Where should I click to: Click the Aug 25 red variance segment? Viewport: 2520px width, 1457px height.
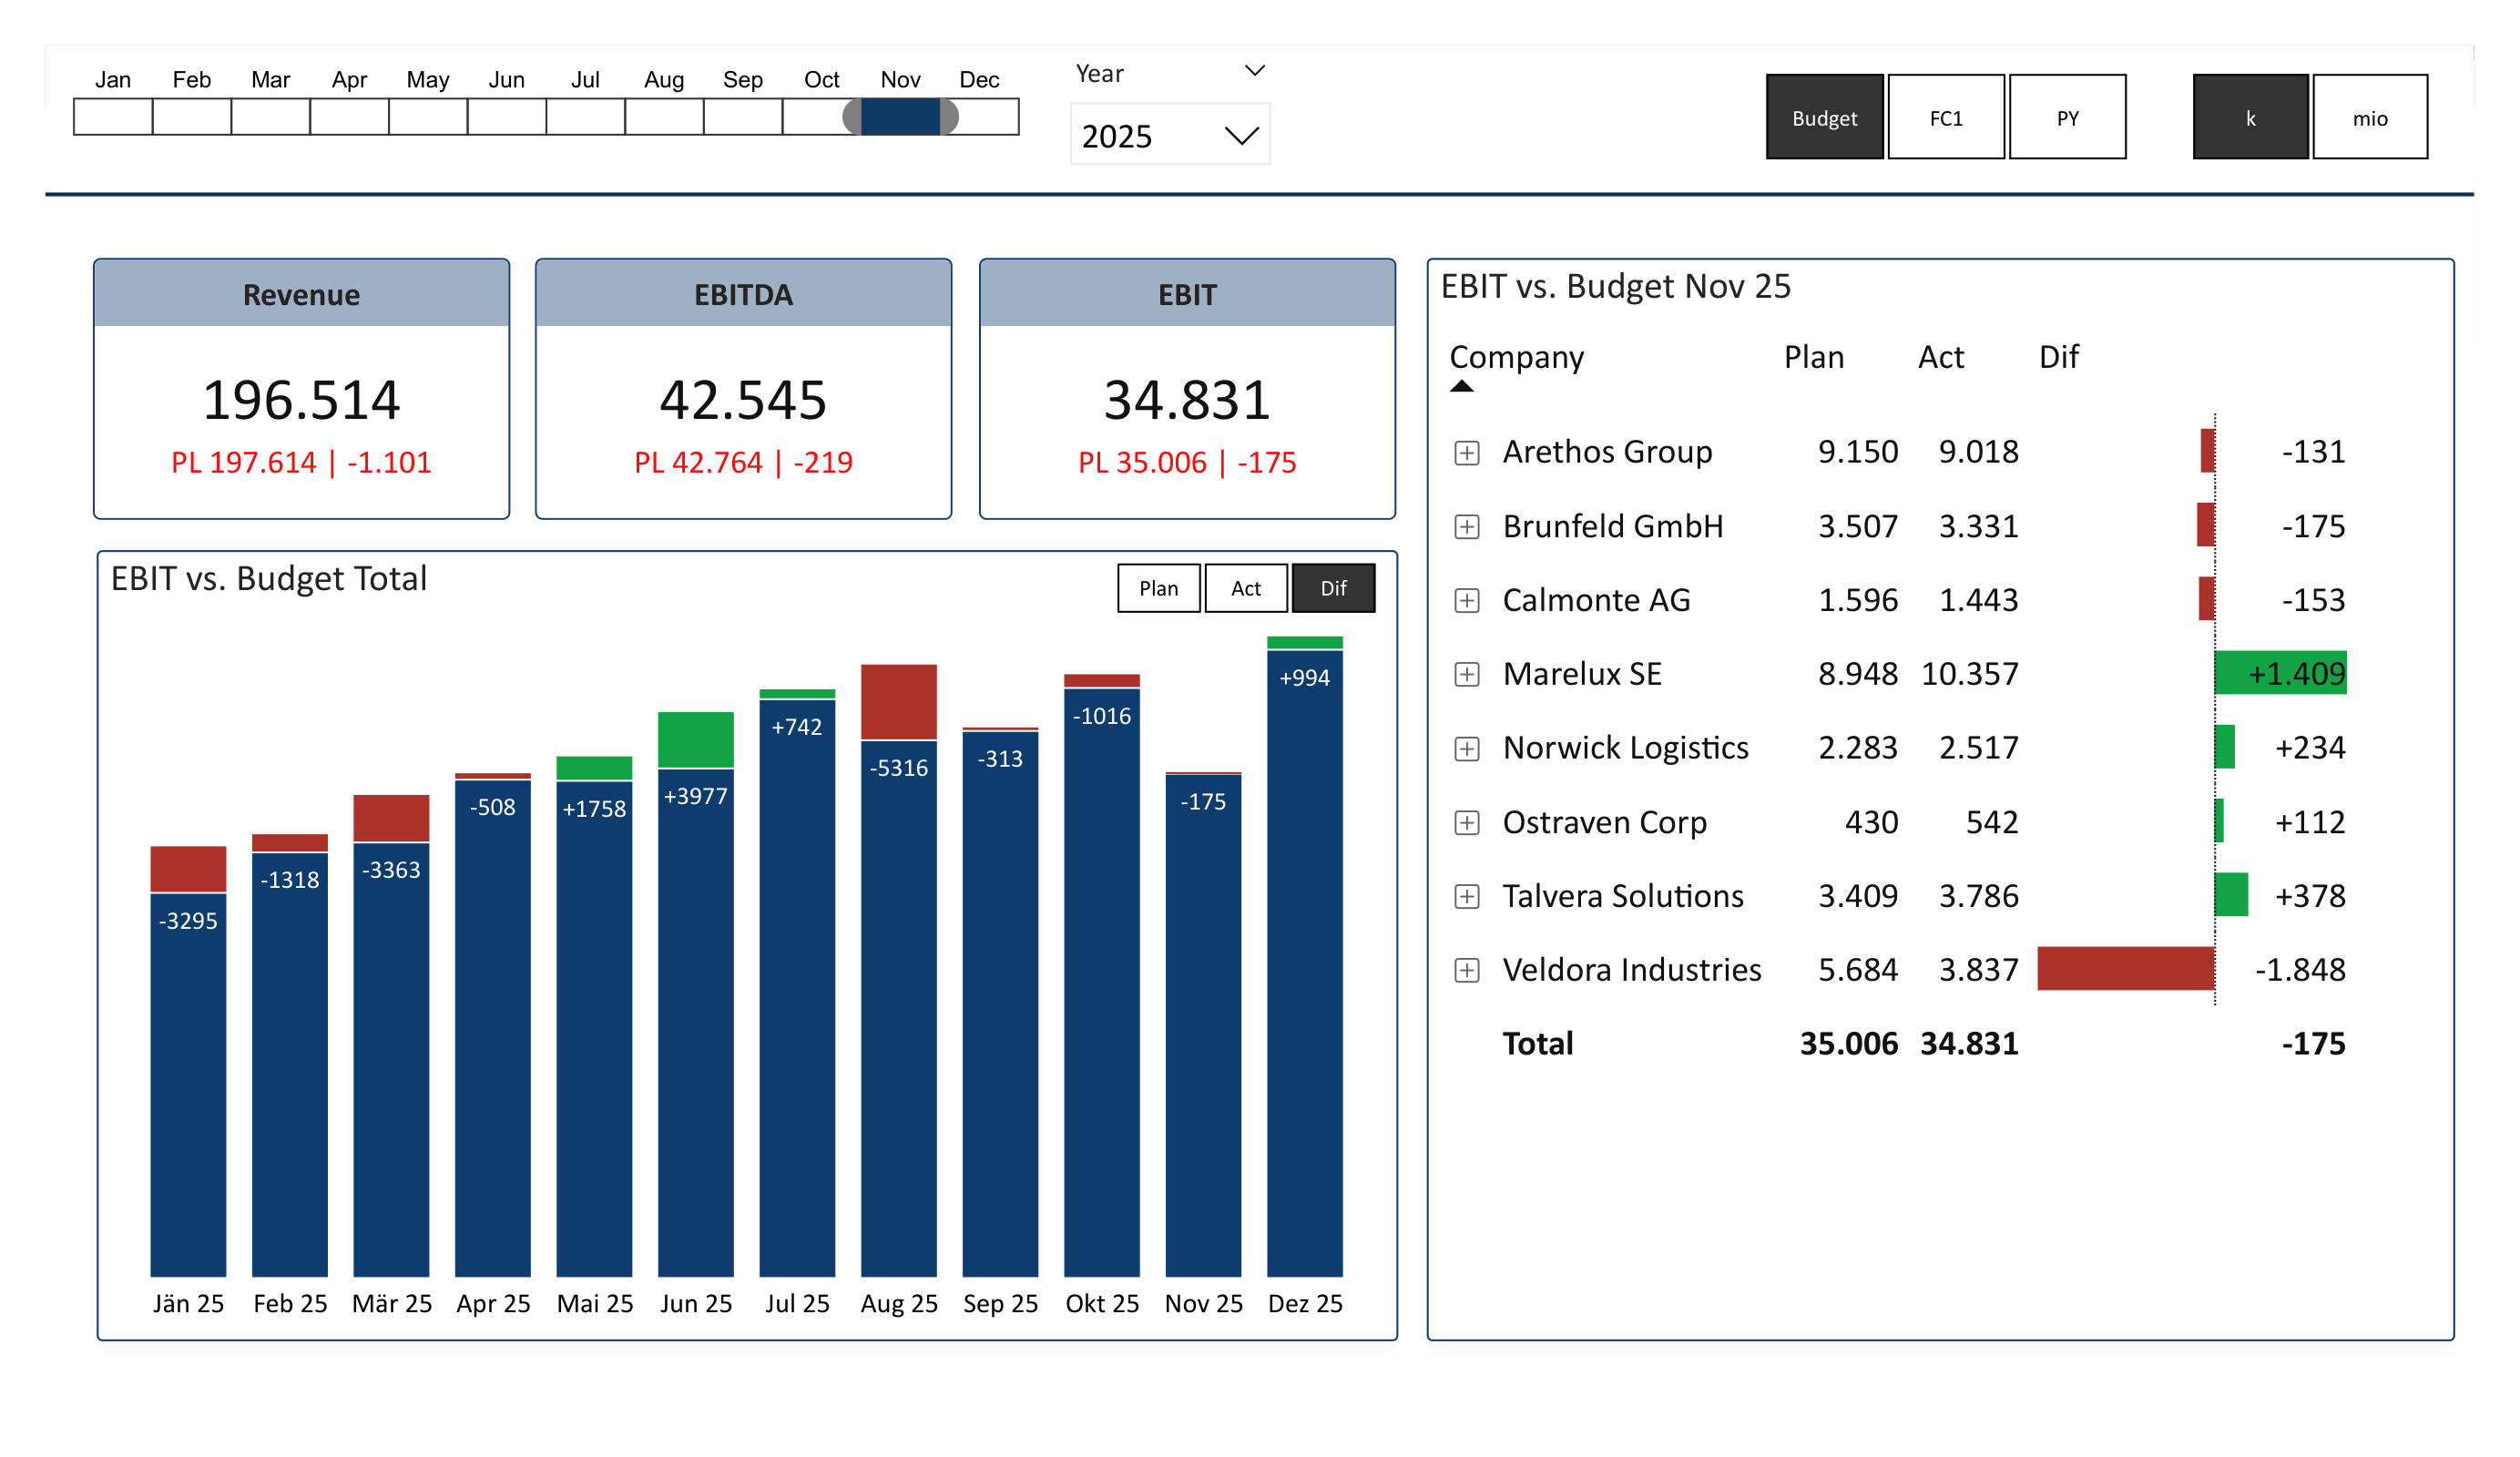pos(898,701)
